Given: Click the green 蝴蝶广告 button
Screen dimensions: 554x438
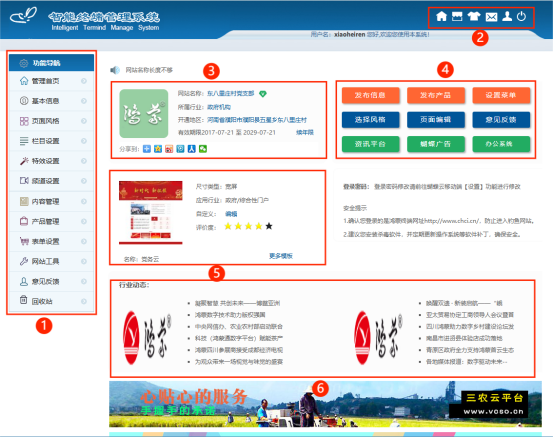Looking at the screenshot, I should point(436,144).
